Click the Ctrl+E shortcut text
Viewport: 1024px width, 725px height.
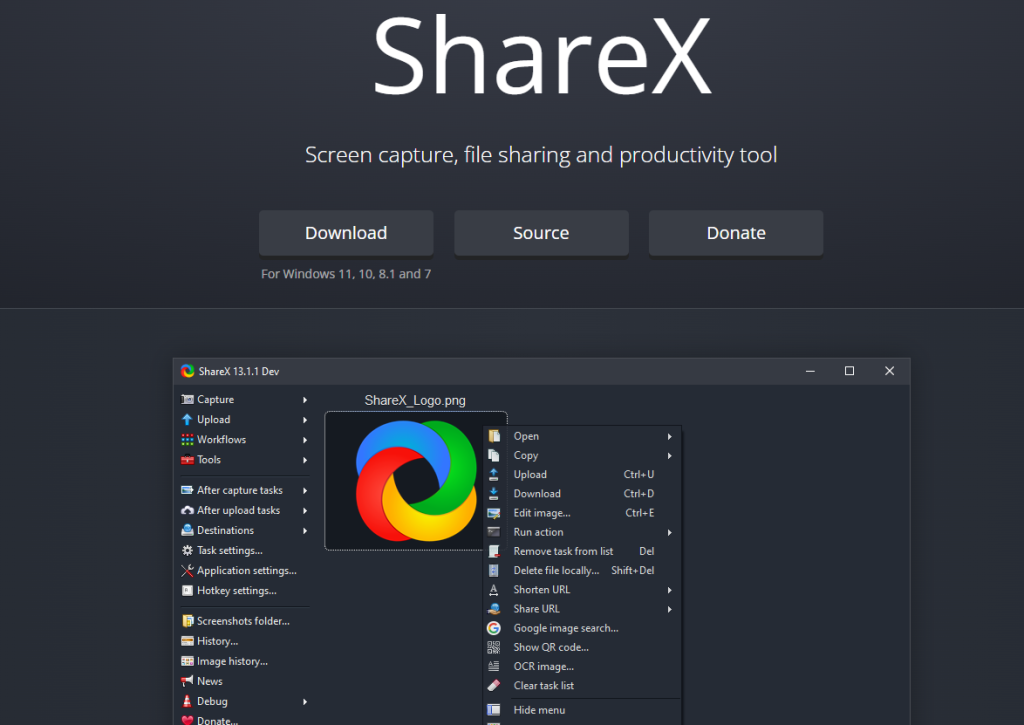[639, 513]
